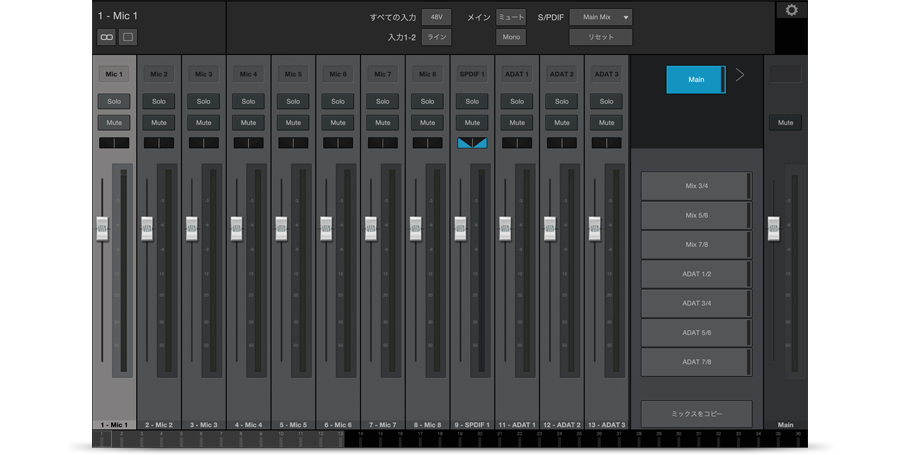
Task: Toggle the stereo link icon for Mic 1
Action: point(106,37)
